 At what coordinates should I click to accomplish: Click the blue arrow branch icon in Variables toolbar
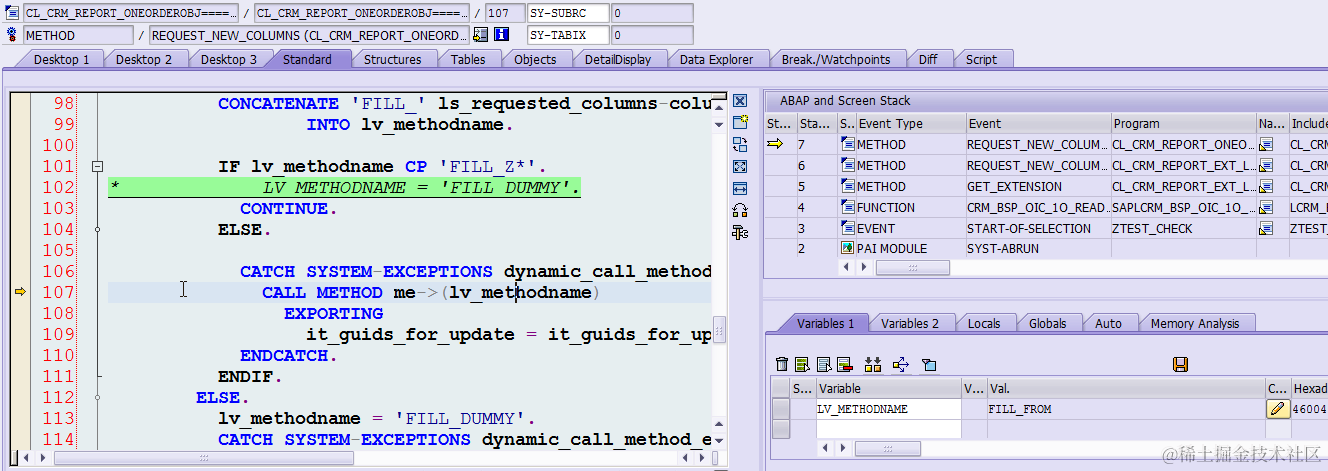(900, 364)
